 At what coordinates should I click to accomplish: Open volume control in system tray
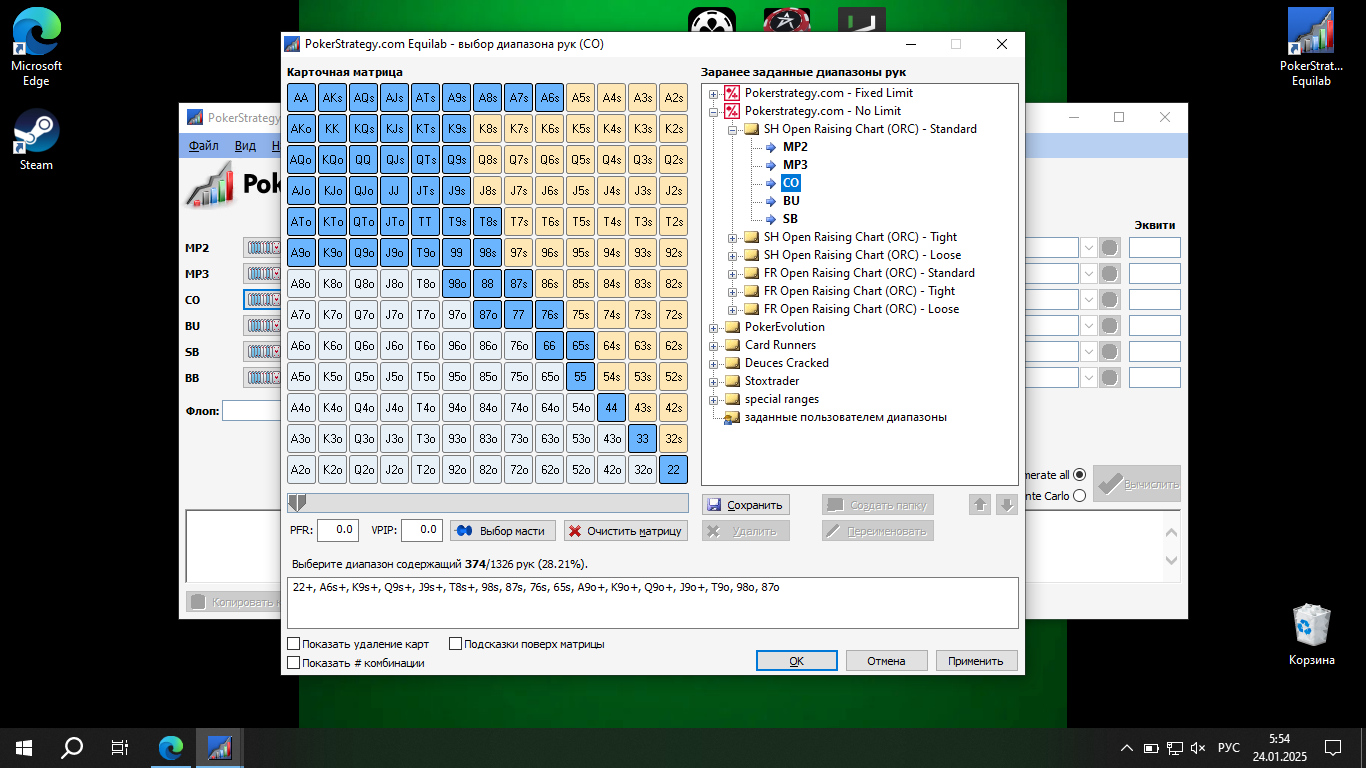click(1198, 748)
